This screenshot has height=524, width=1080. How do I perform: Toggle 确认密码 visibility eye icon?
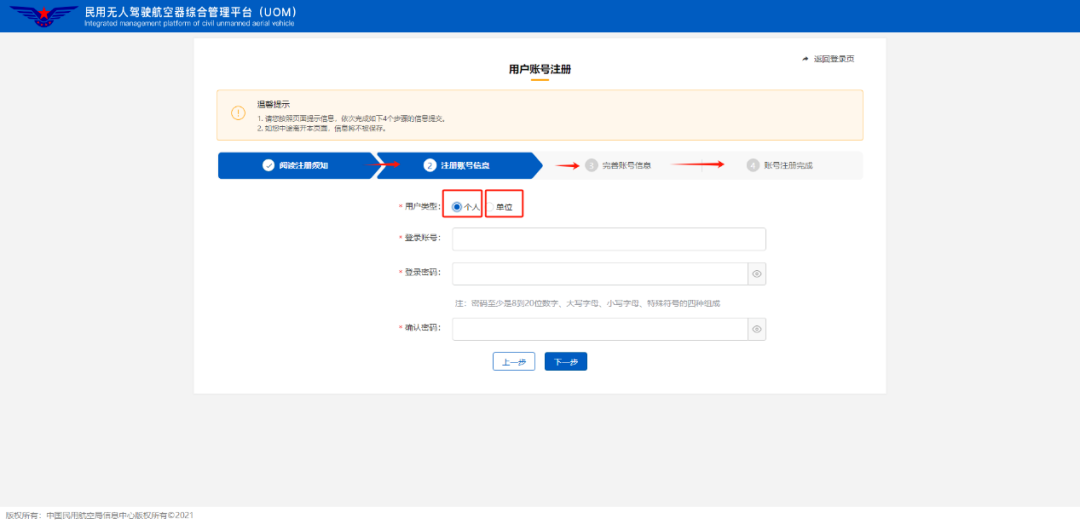757,329
